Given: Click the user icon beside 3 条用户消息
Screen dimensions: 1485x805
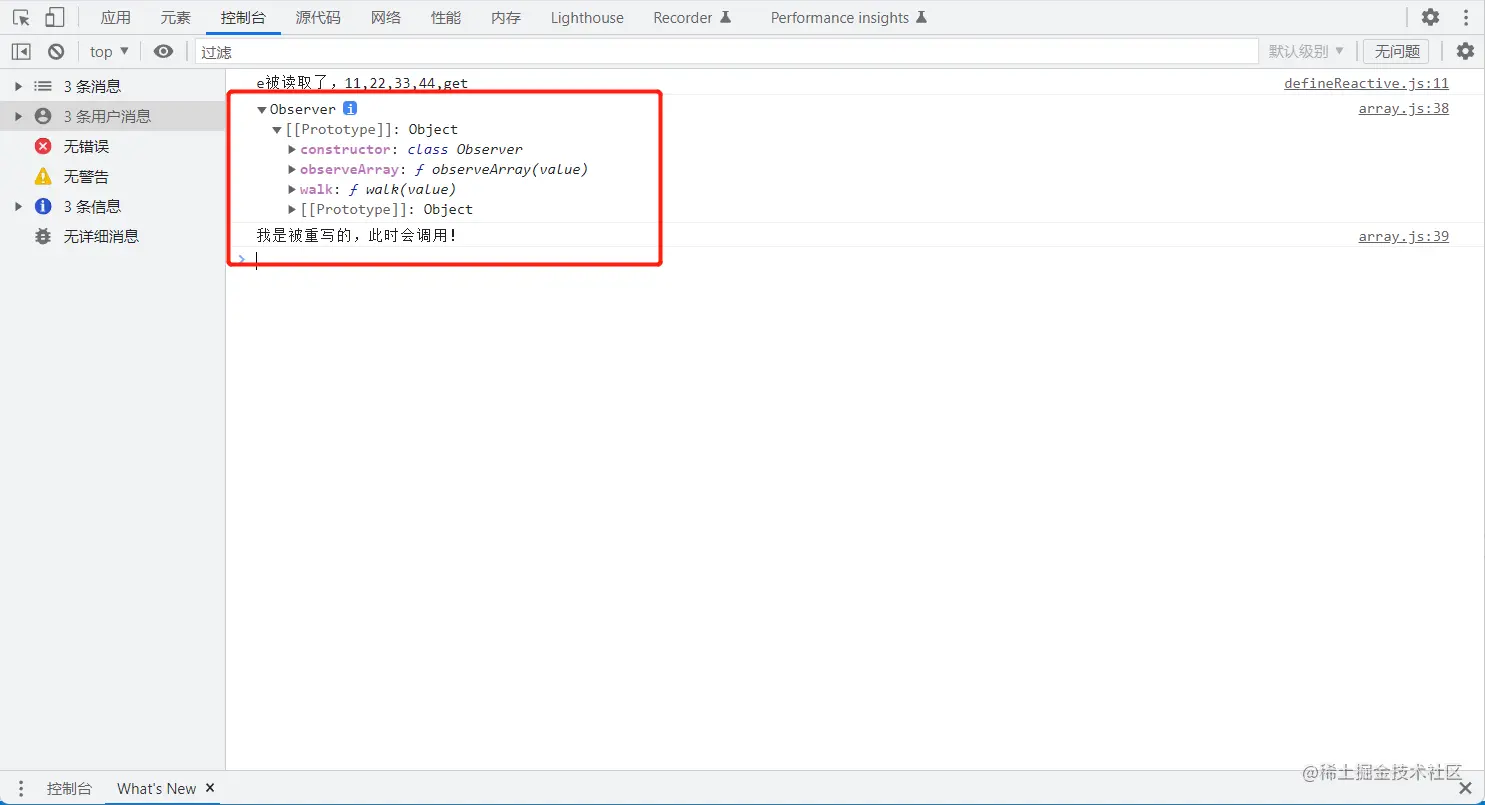Looking at the screenshot, I should [x=43, y=116].
